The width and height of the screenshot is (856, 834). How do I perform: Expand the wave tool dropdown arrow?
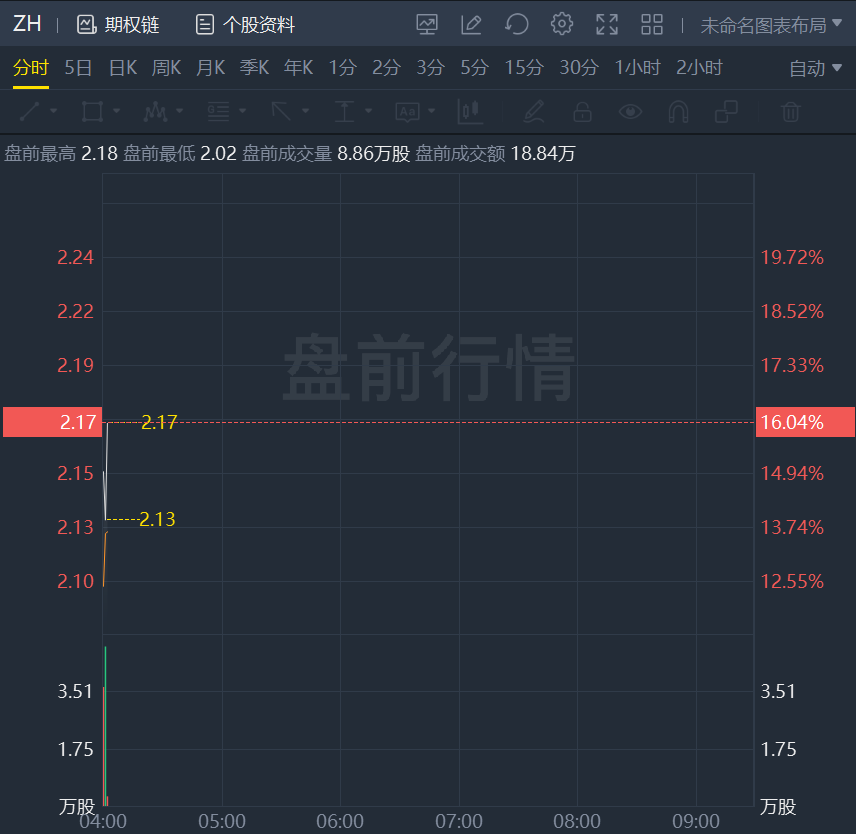[x=179, y=111]
